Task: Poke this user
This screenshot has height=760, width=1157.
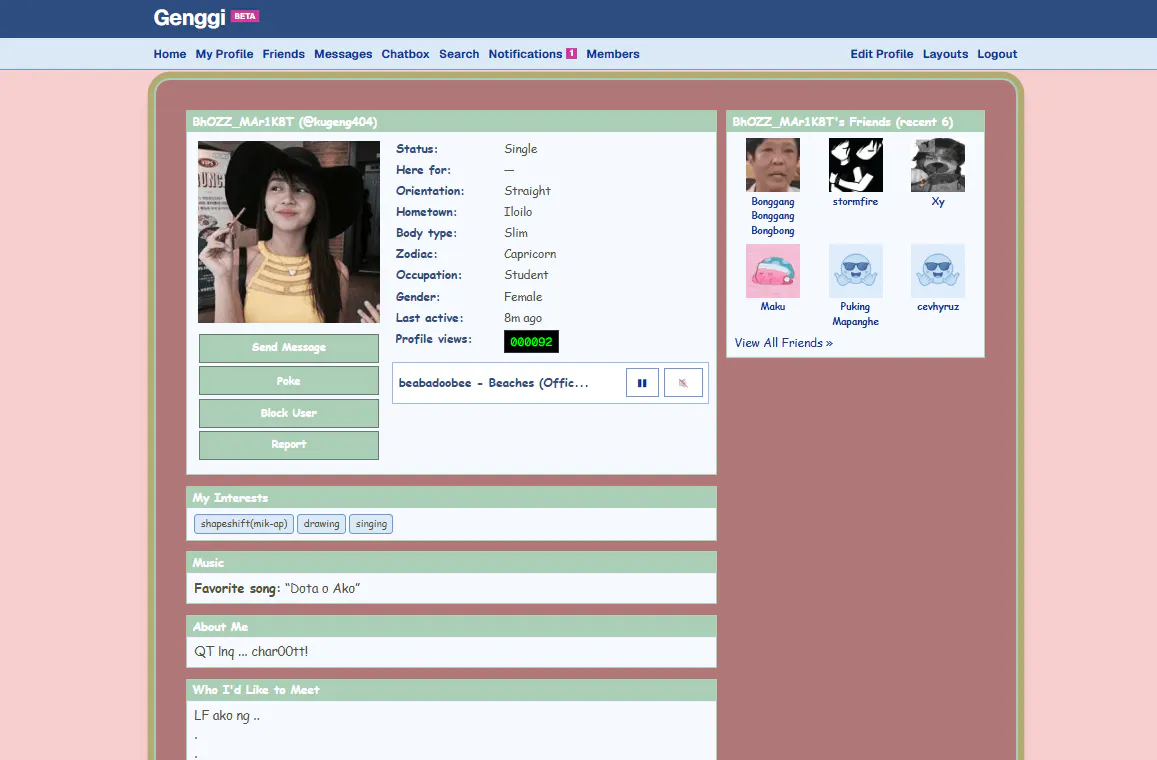Action: 289,381
